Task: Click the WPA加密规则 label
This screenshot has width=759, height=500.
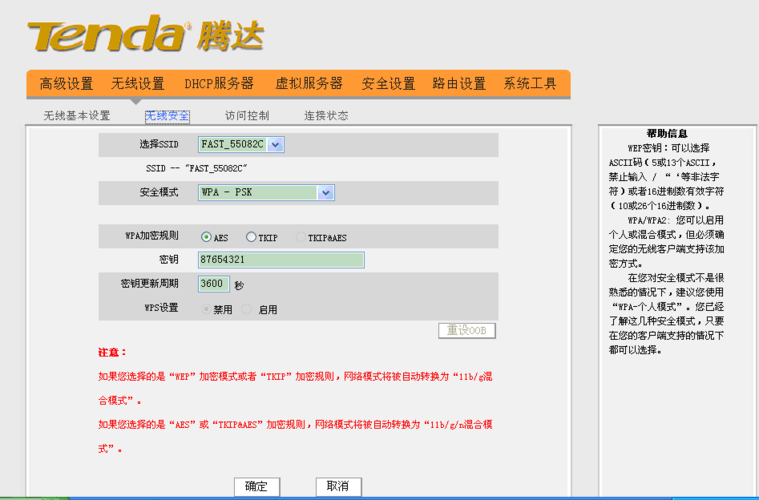Action: tap(152, 236)
